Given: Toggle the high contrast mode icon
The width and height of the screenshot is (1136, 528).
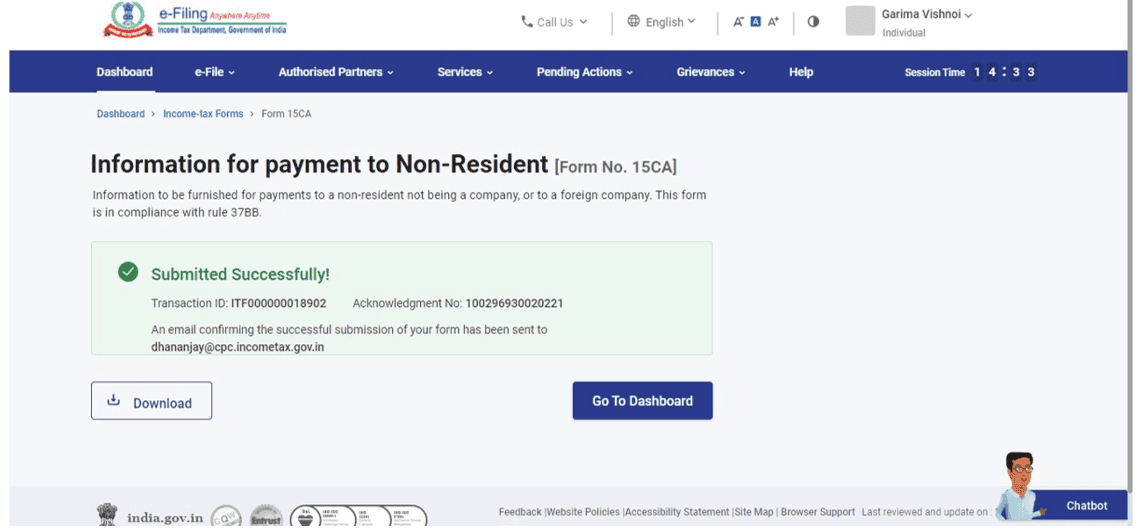Looking at the screenshot, I should click(813, 22).
